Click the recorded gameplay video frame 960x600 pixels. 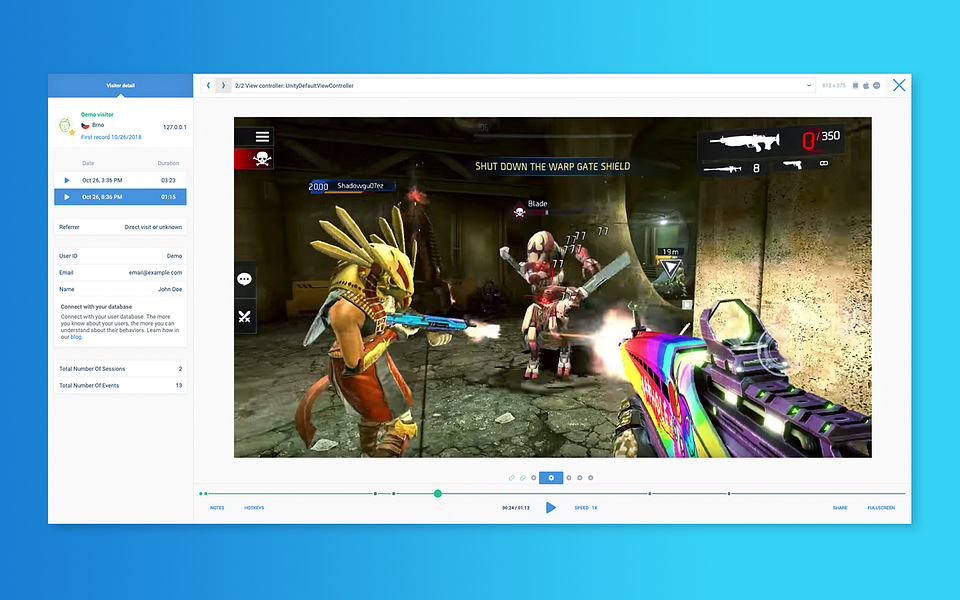click(x=552, y=287)
